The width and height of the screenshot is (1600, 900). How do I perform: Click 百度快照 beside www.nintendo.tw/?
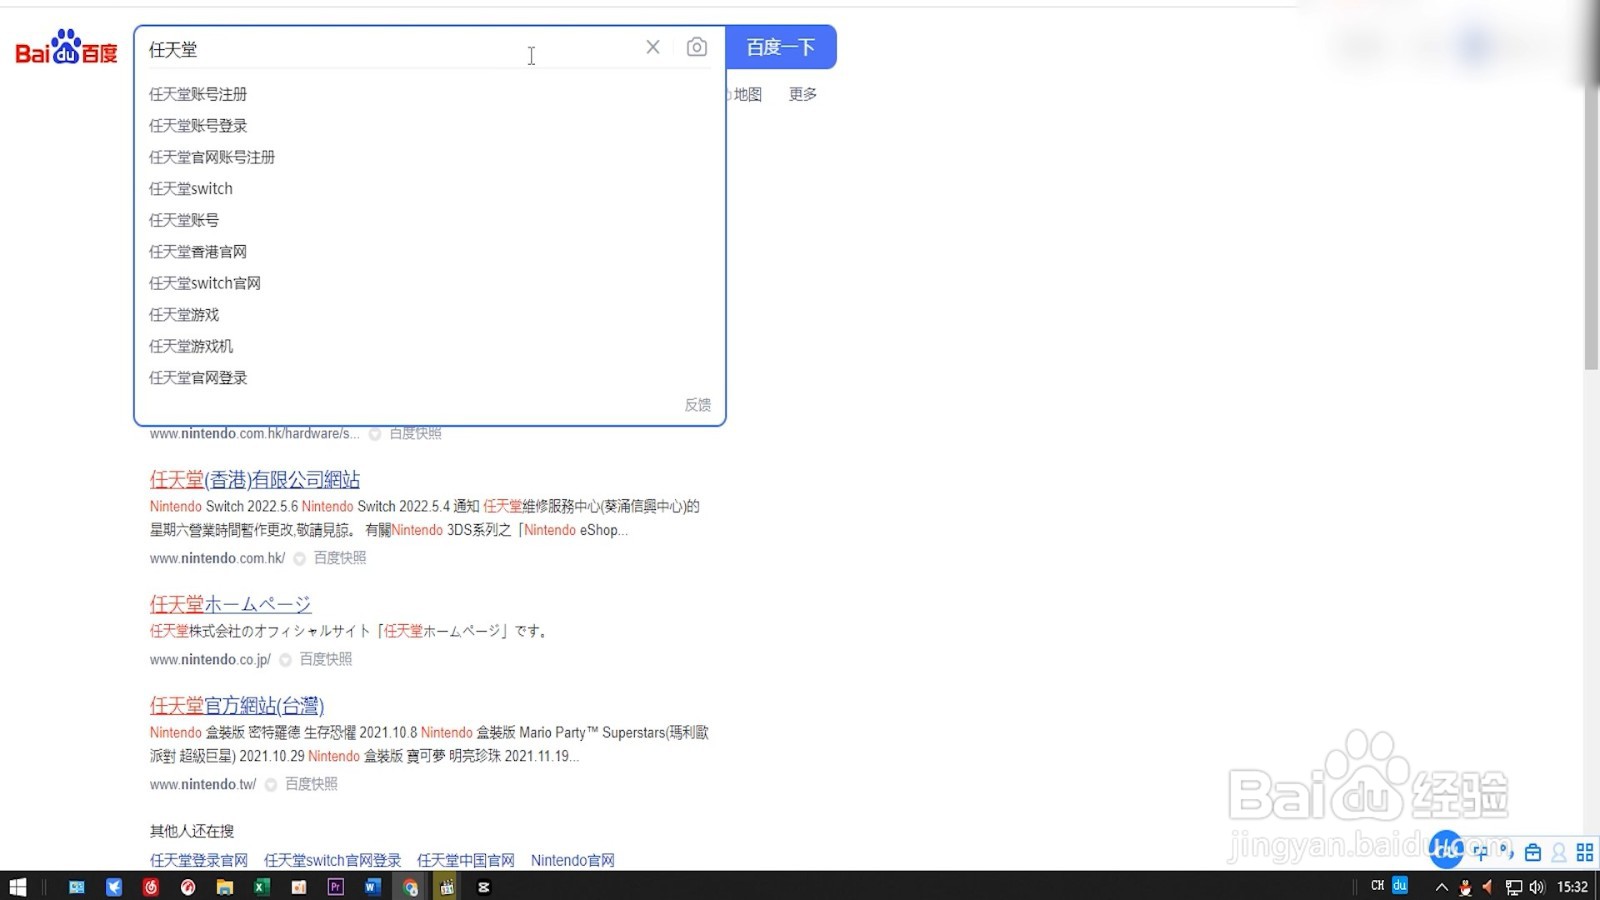(311, 784)
